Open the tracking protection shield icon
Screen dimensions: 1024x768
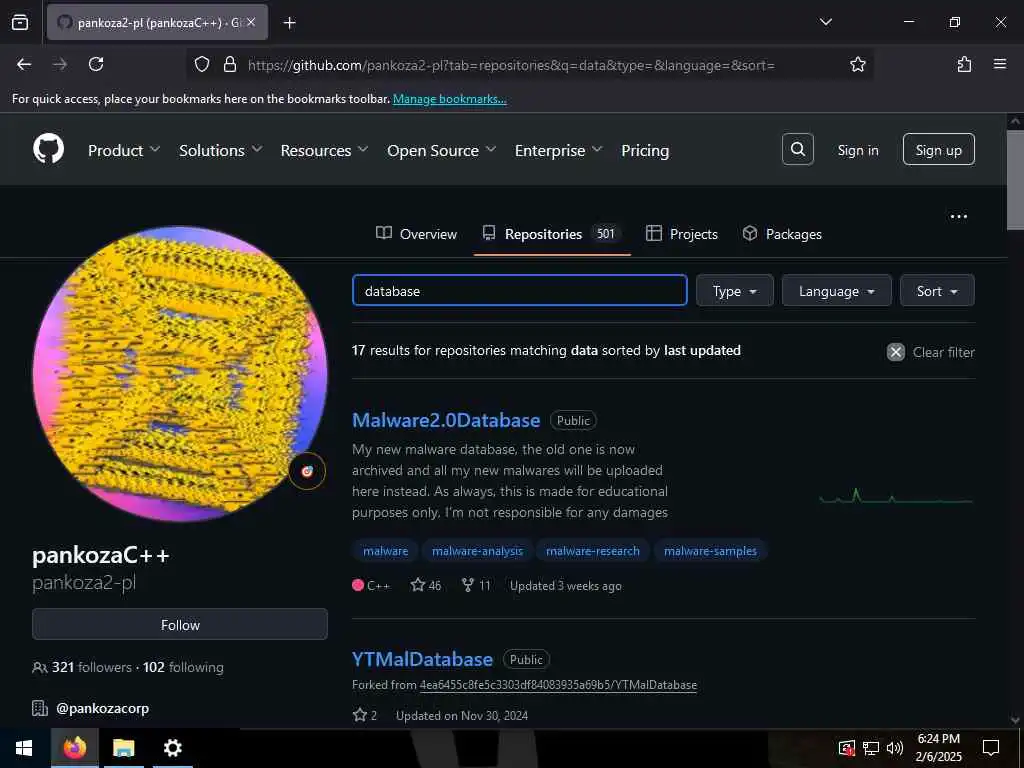tap(202, 64)
